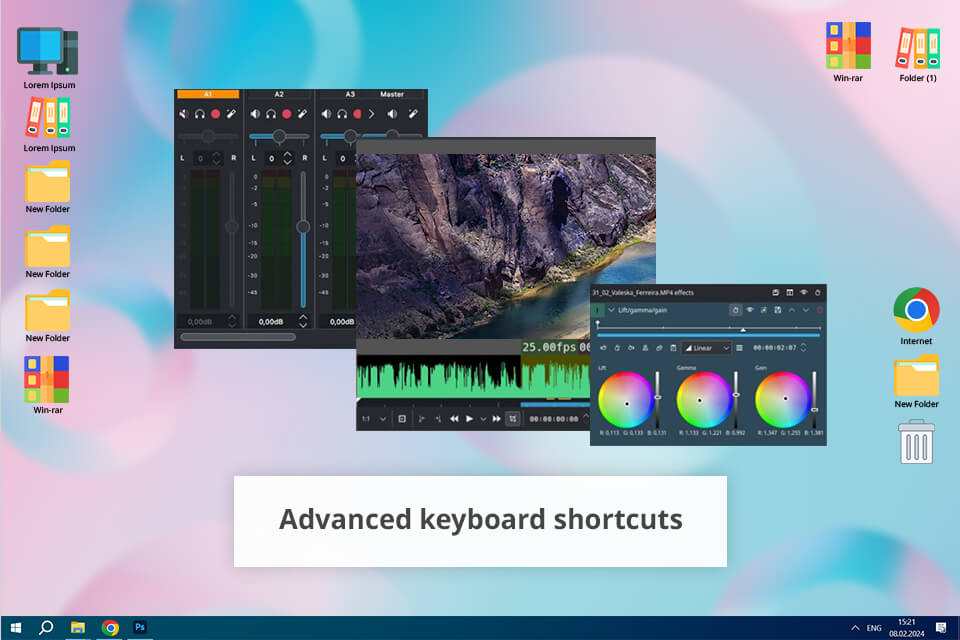Rewind playback in monitor
The height and width of the screenshot is (640, 960).
[x=454, y=419]
